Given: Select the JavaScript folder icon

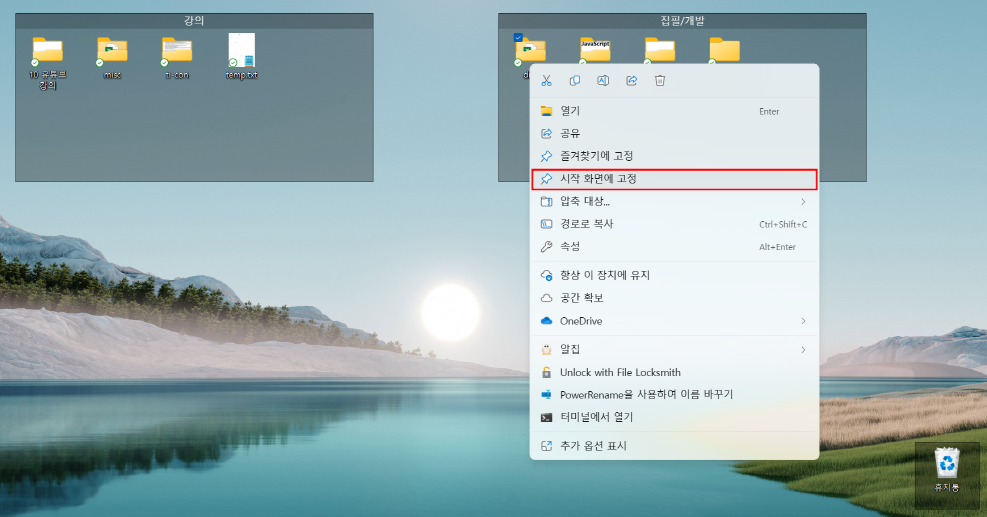Looking at the screenshot, I should 595,50.
